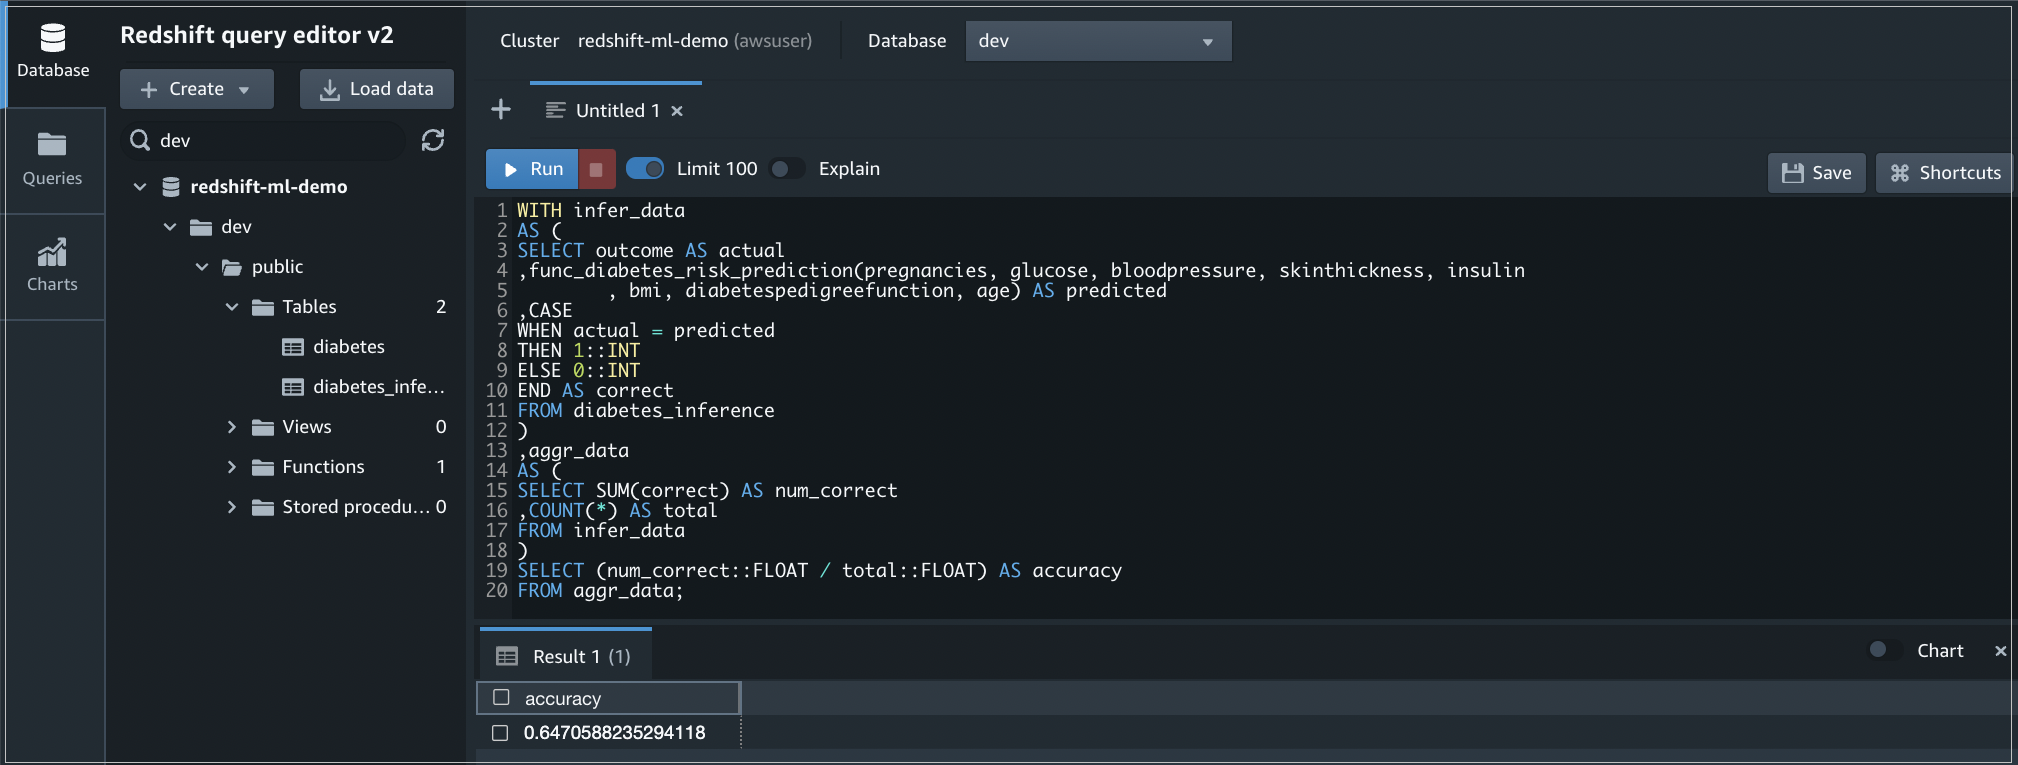Save the query
Image resolution: width=2018 pixels, height=765 pixels.
click(x=1817, y=173)
